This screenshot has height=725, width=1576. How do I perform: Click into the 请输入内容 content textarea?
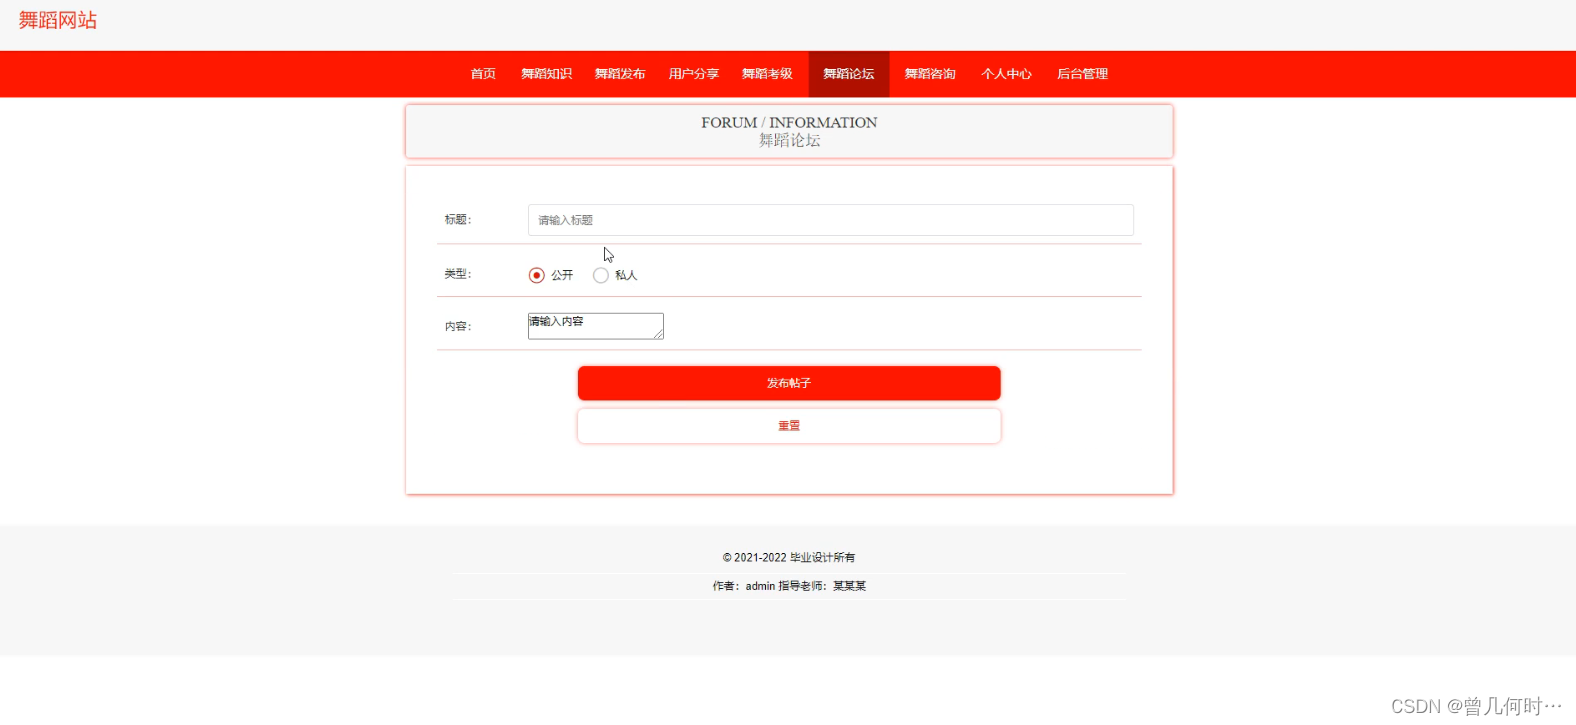click(596, 326)
